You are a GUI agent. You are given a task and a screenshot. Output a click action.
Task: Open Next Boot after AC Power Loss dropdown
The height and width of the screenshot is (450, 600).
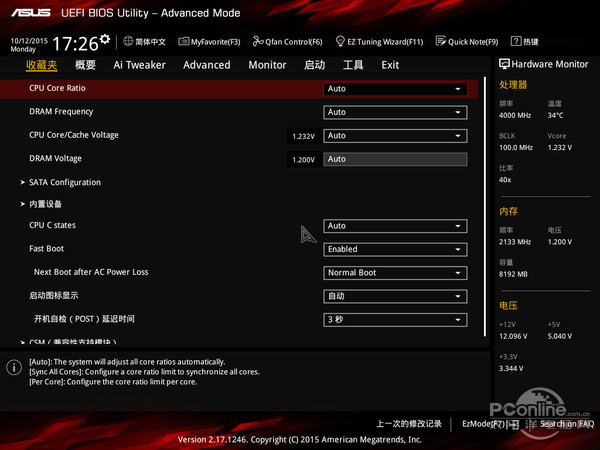395,273
